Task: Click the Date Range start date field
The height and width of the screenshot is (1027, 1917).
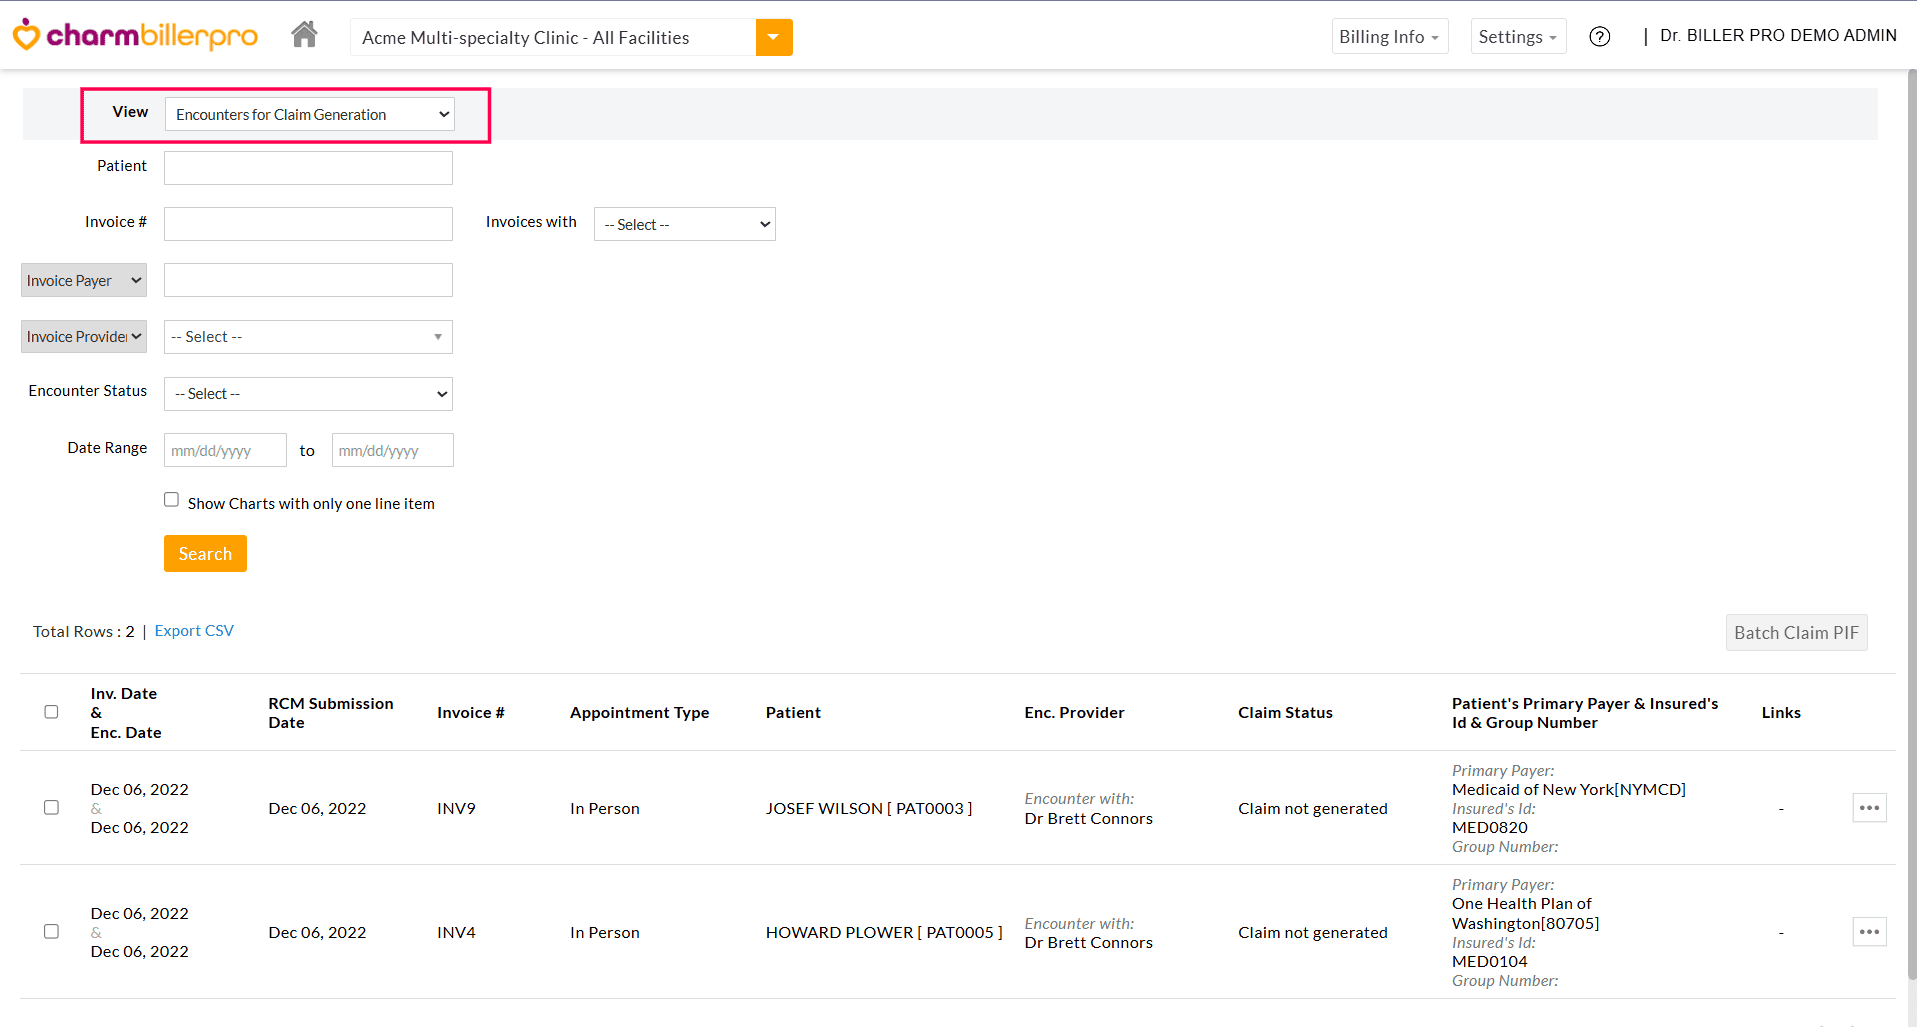Action: [x=225, y=450]
